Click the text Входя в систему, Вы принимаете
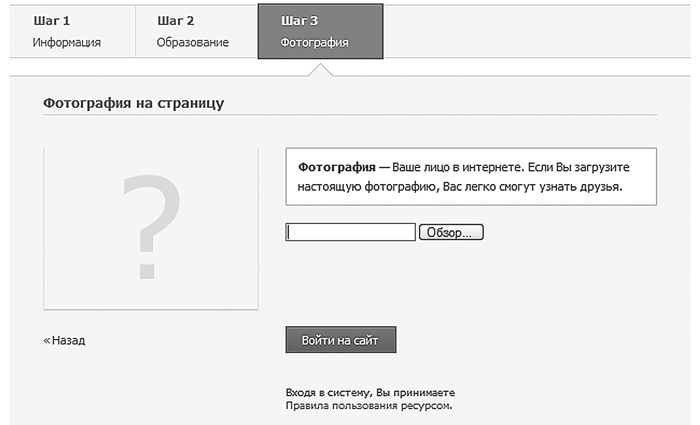This screenshot has width=700, height=425. [x=370, y=393]
